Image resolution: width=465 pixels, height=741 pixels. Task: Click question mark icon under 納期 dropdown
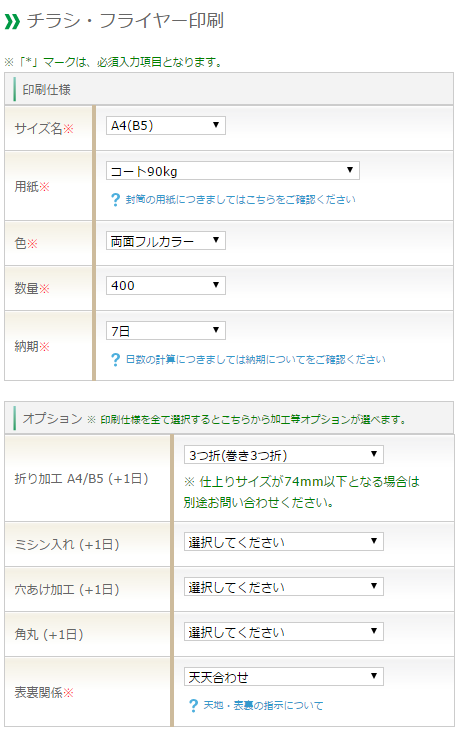[x=115, y=360]
